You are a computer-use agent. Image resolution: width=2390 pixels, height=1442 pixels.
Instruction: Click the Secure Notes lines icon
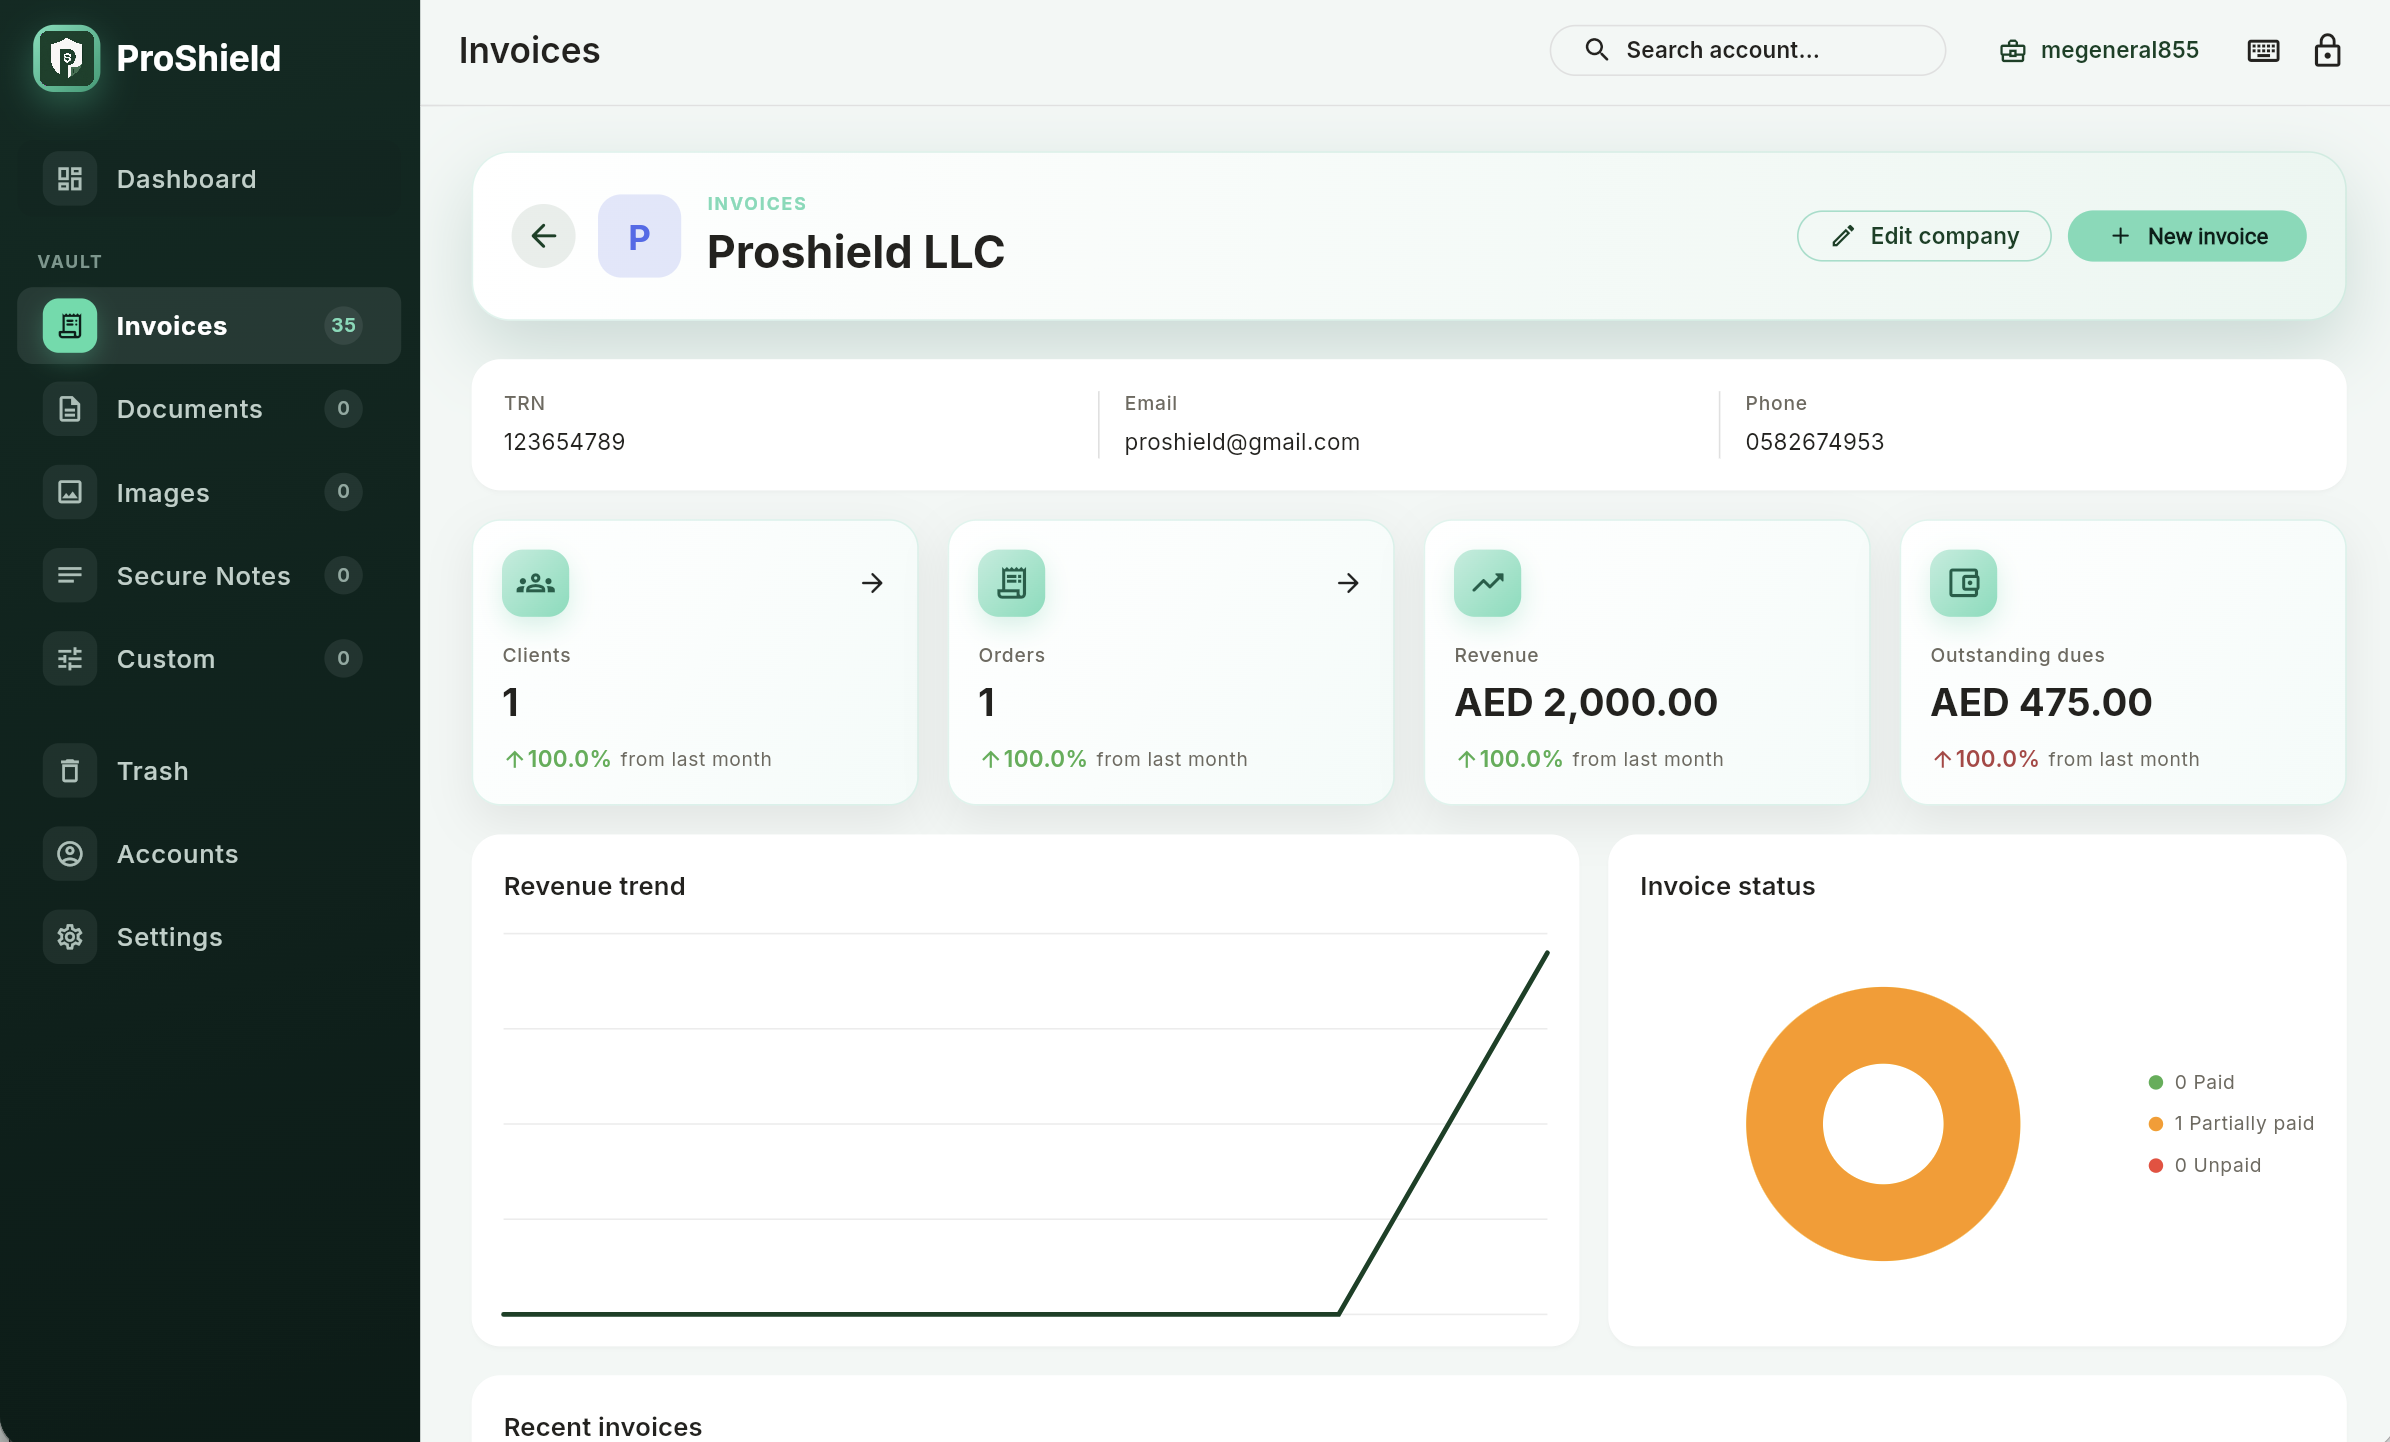tap(70, 575)
